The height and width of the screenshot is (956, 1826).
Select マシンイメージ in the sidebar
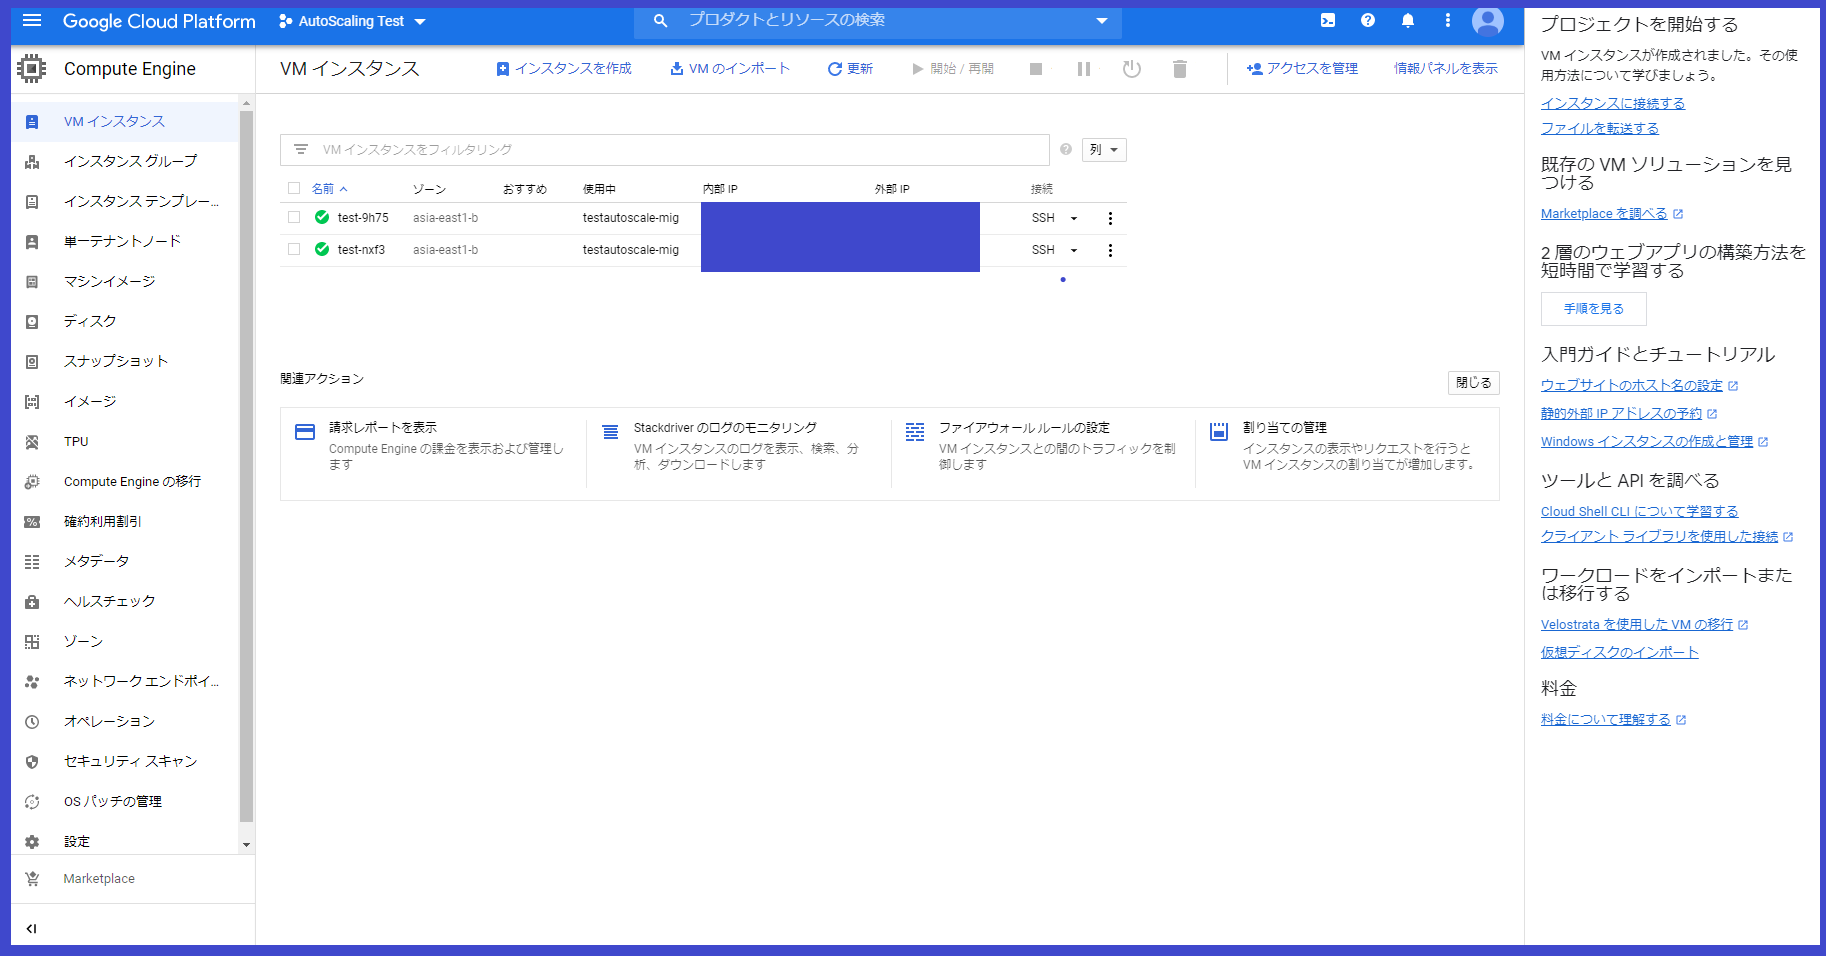126,282
